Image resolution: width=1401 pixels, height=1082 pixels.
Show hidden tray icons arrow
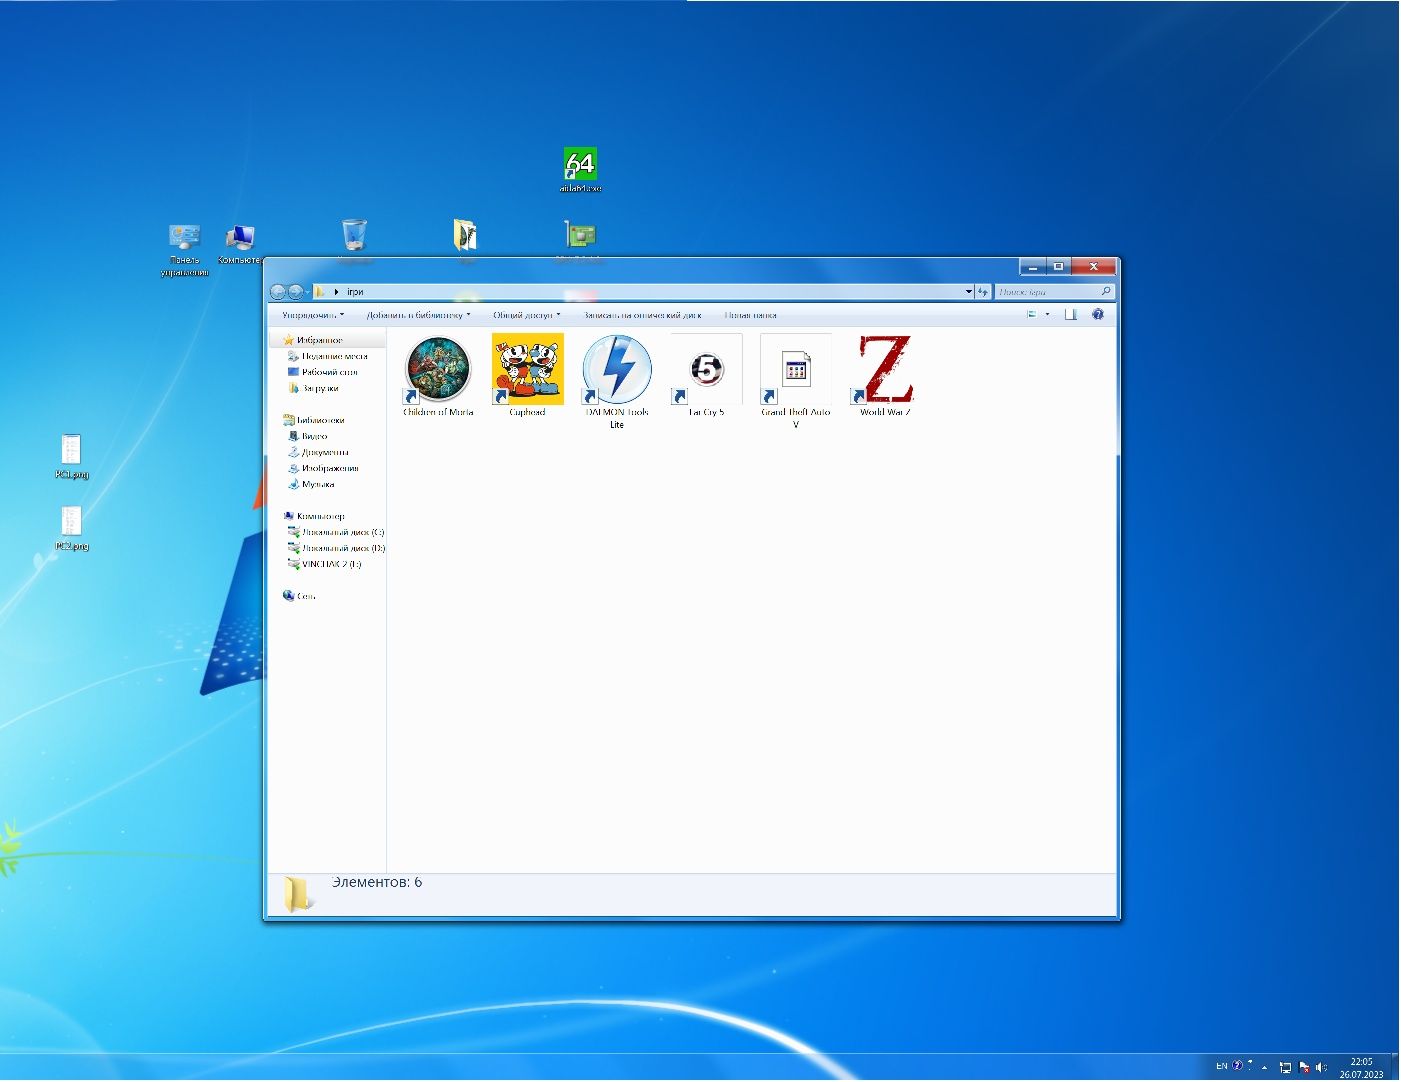tap(1265, 1067)
